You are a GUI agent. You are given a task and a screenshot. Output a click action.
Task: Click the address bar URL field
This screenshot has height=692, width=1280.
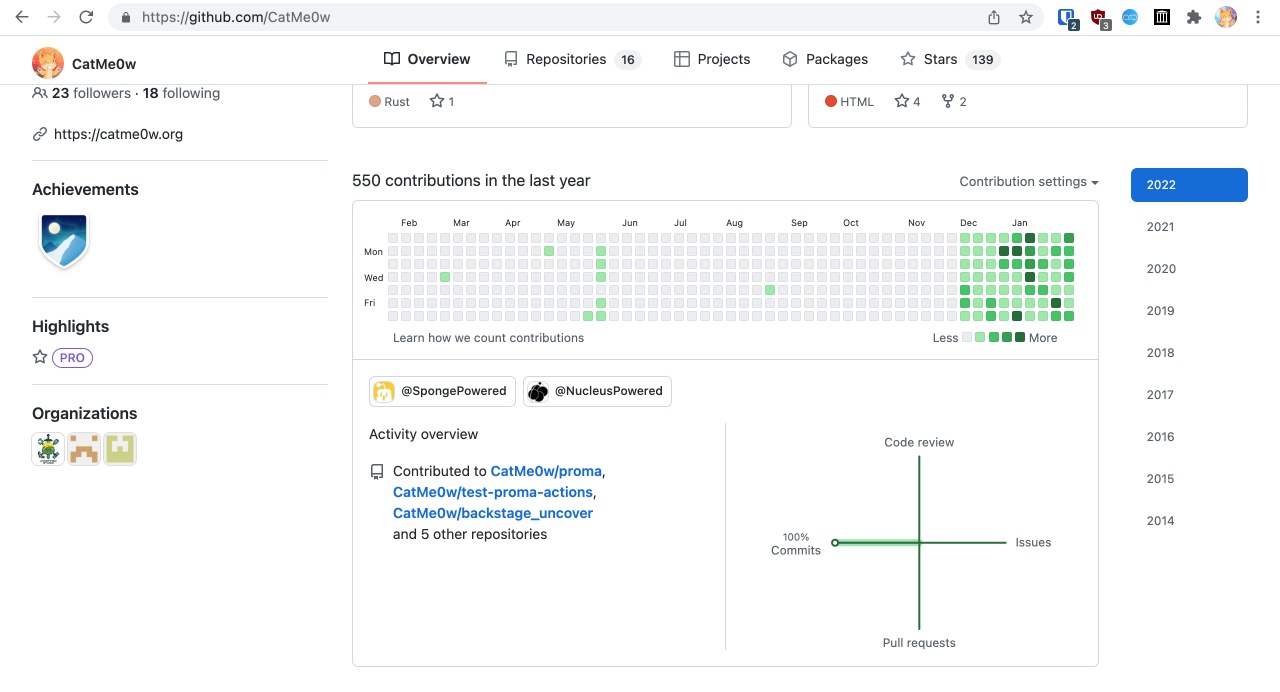coord(550,17)
